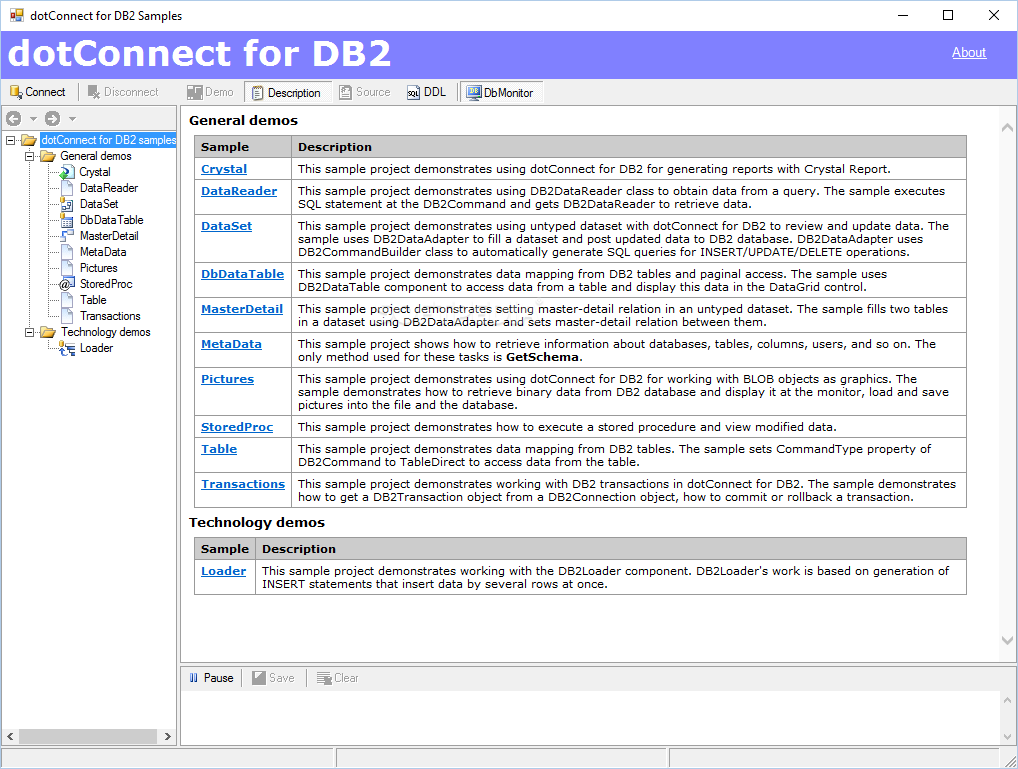Click description pane scroll down arrow
1018x769 pixels.
coord(1007,640)
